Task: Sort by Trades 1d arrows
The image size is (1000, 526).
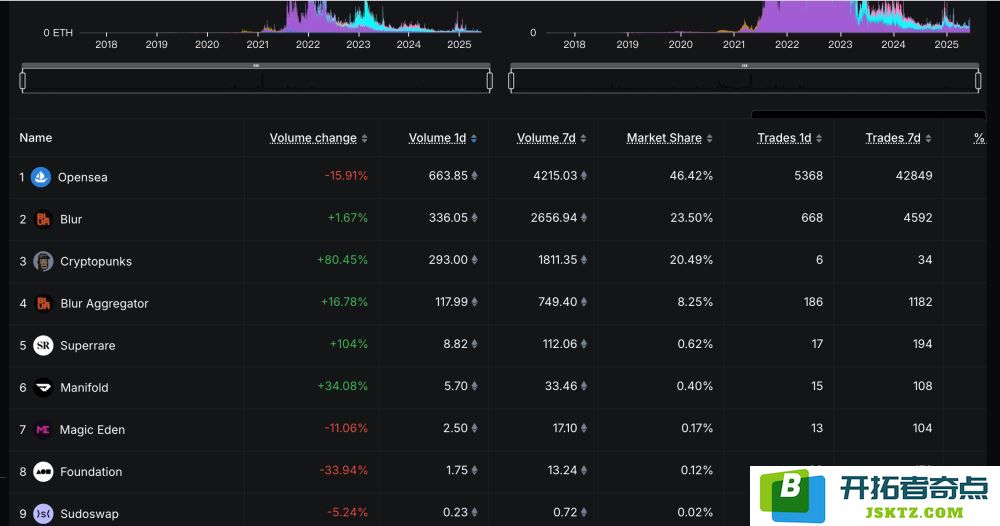Action: (819, 138)
